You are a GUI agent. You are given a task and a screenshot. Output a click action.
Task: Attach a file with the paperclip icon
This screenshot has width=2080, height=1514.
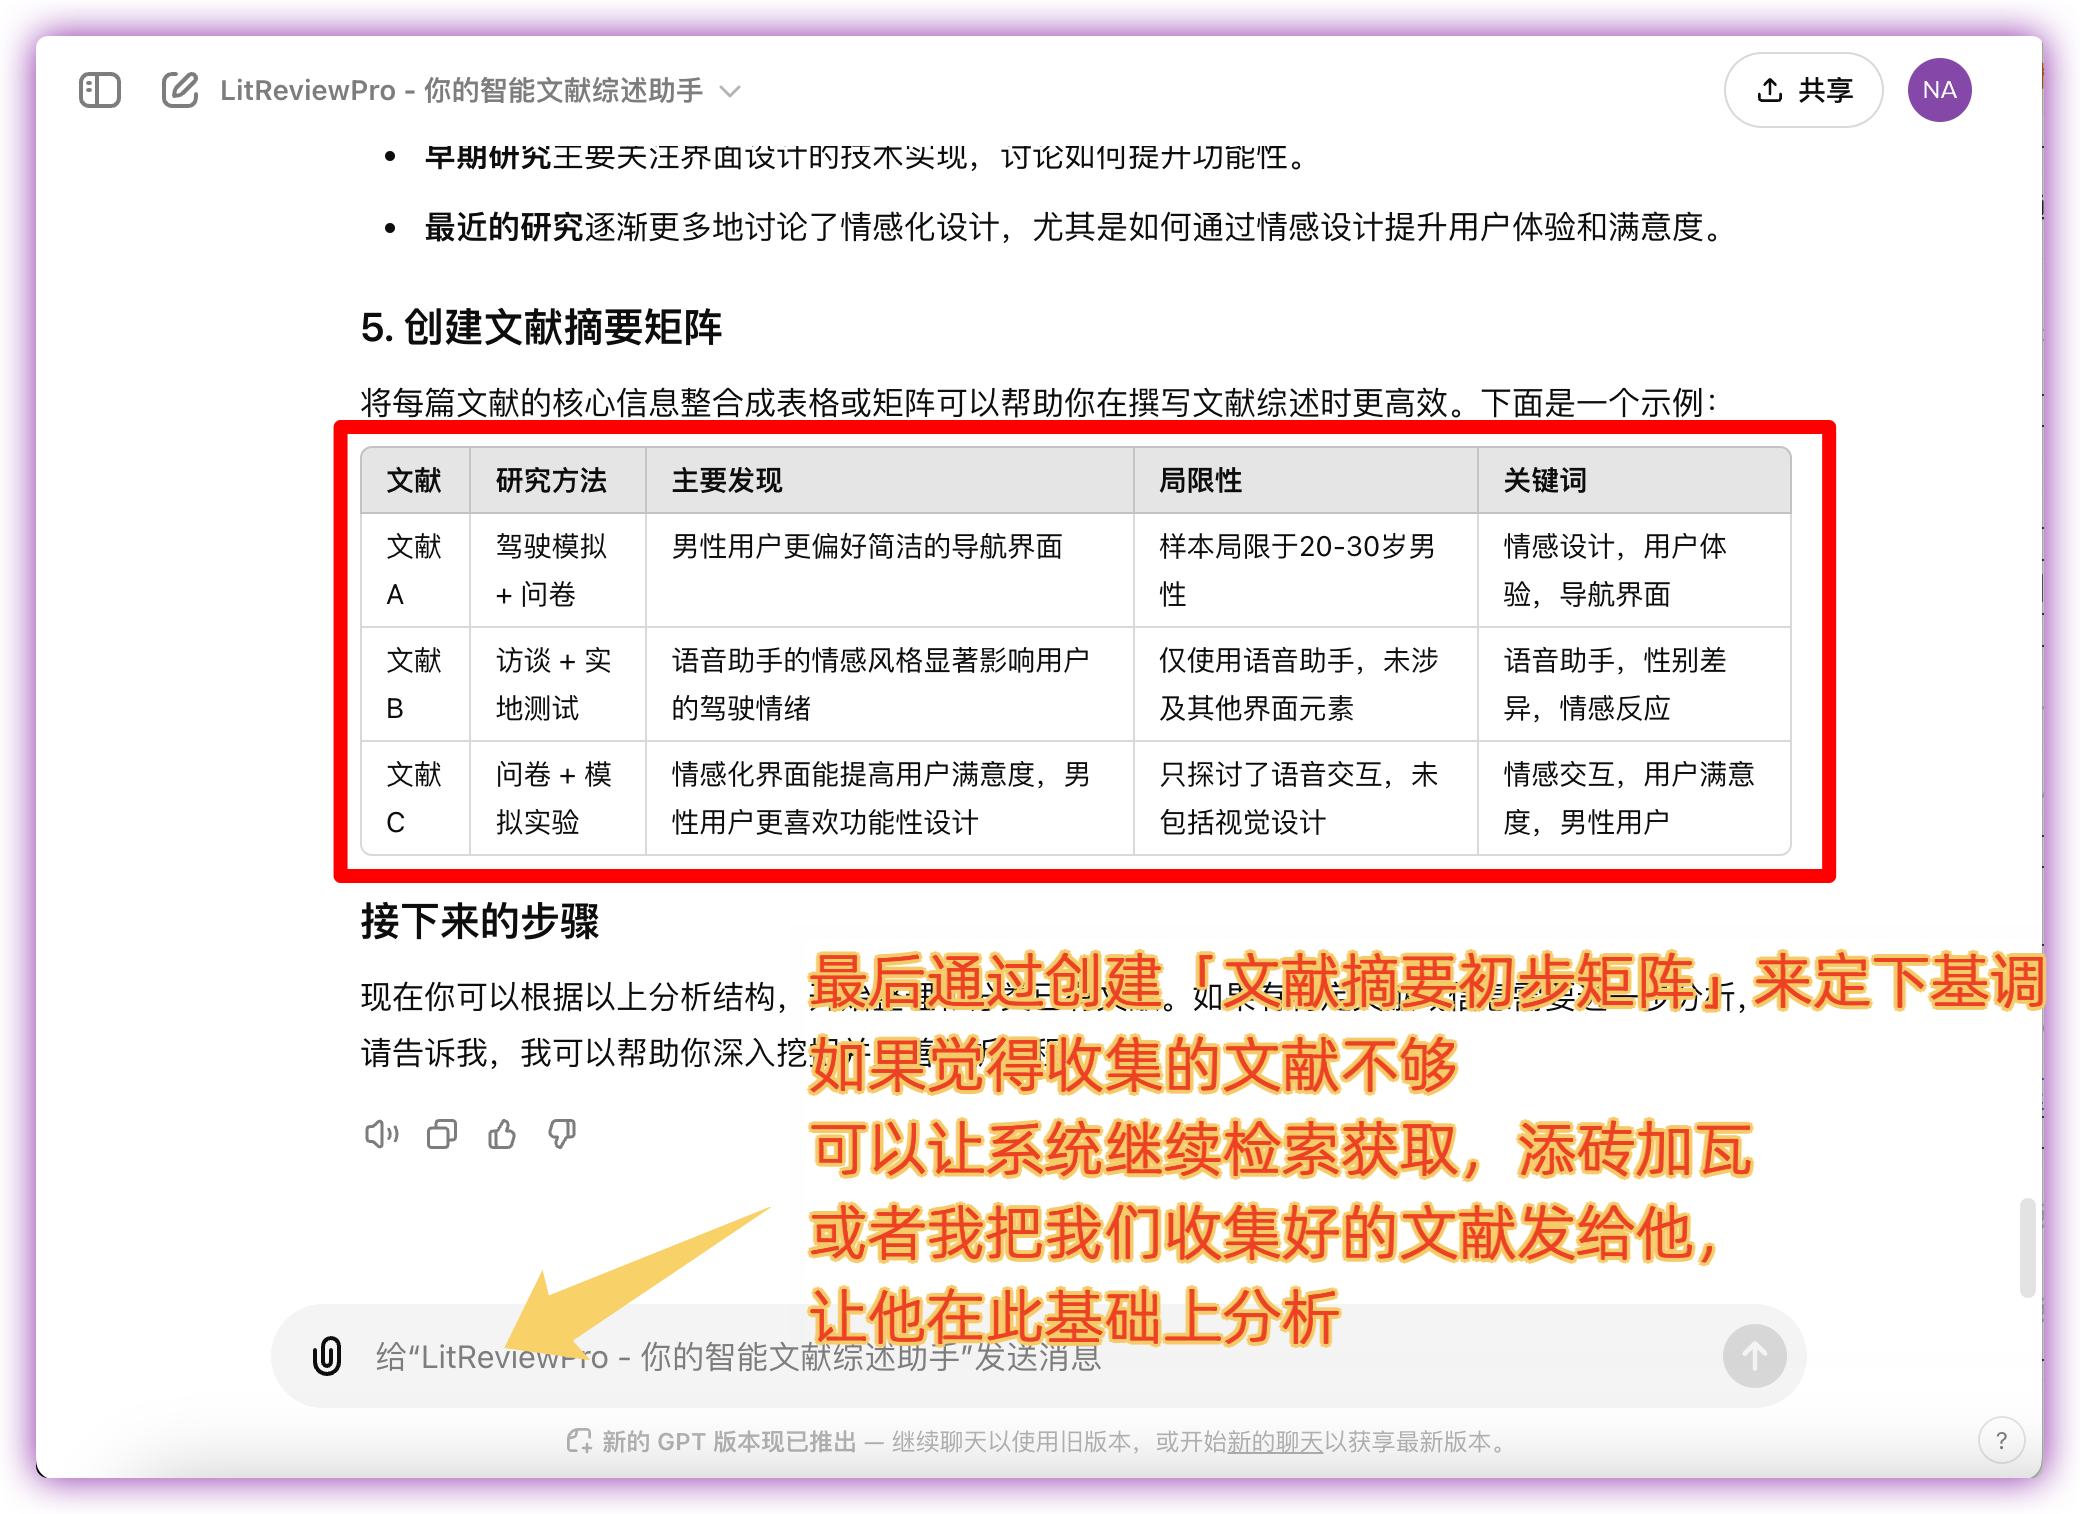pos(327,1356)
